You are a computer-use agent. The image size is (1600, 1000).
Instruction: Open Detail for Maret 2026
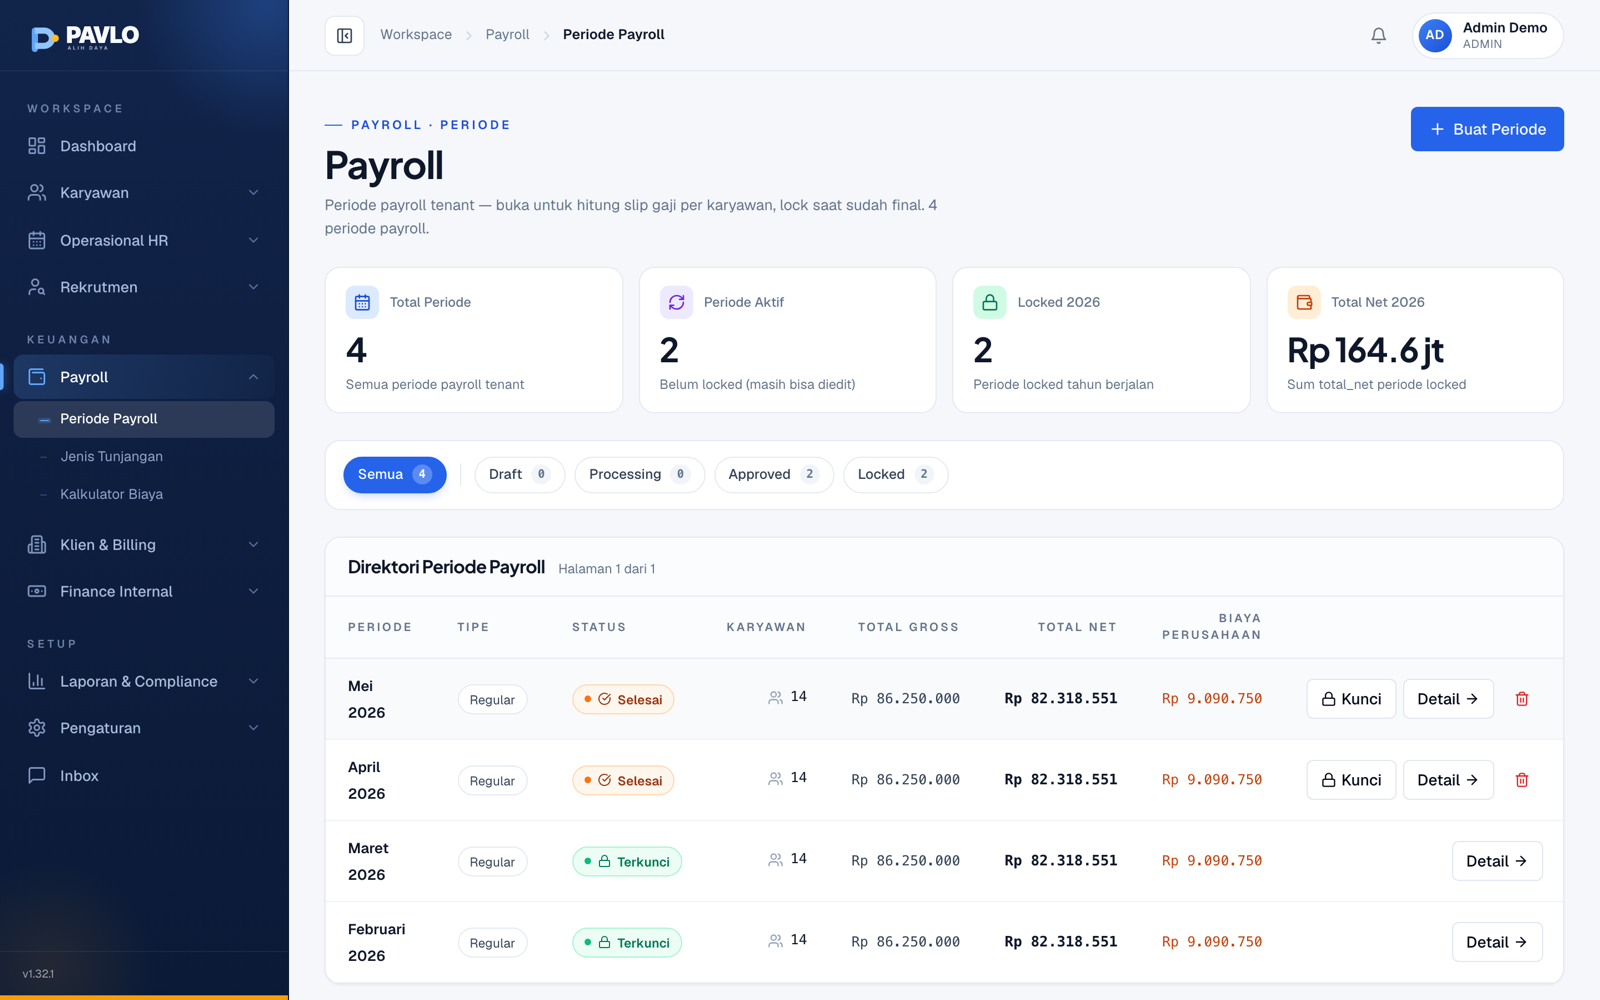tap(1497, 861)
